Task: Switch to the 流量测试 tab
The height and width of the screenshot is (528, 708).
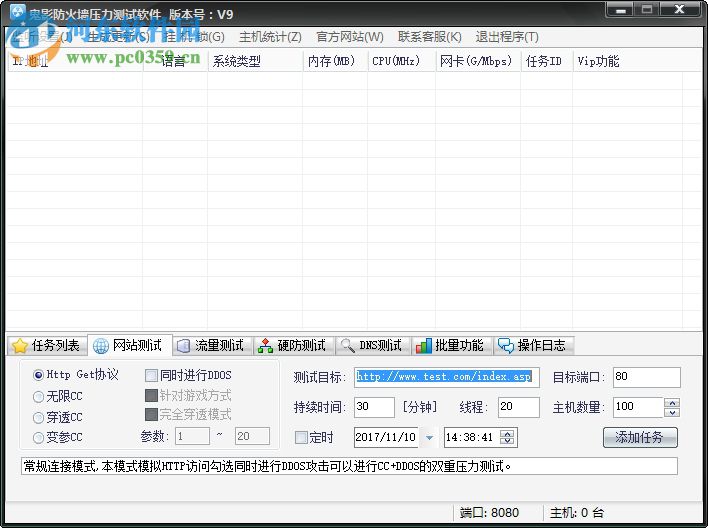Action: click(213, 346)
